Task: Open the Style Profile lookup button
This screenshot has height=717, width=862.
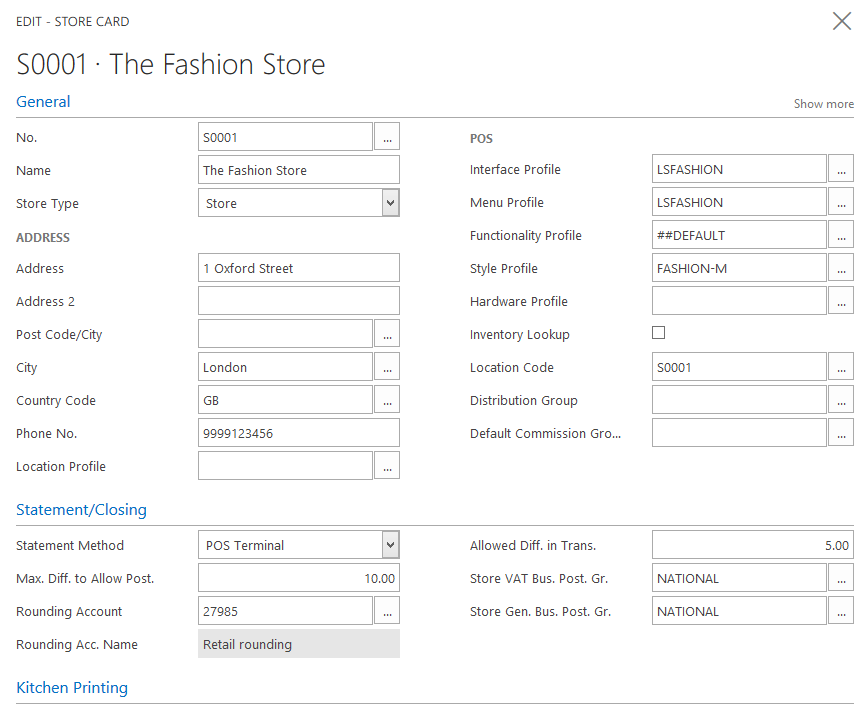Action: 841,268
